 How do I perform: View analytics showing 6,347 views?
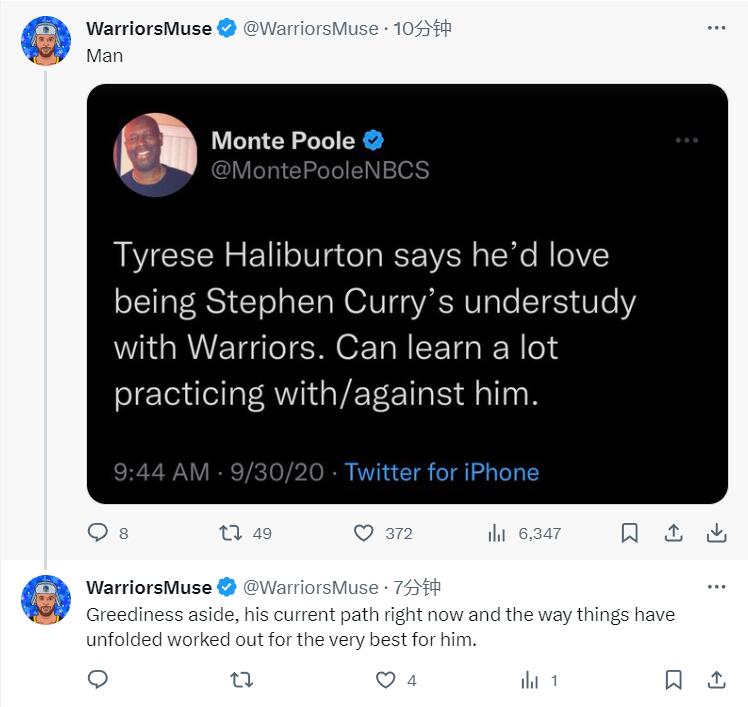(x=497, y=533)
